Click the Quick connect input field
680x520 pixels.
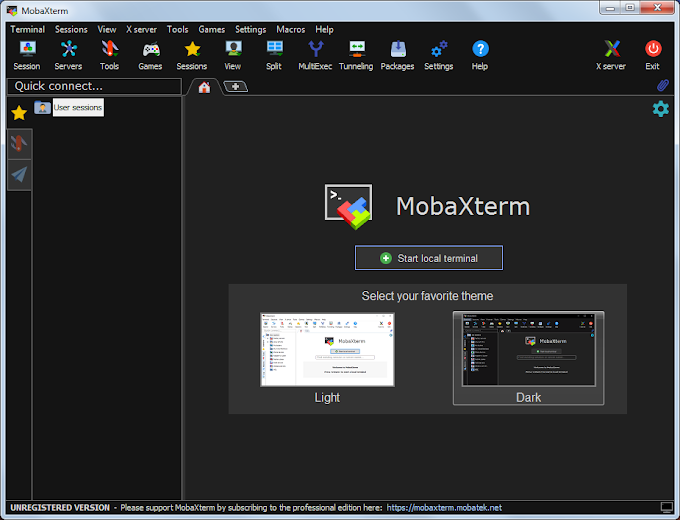(x=95, y=86)
